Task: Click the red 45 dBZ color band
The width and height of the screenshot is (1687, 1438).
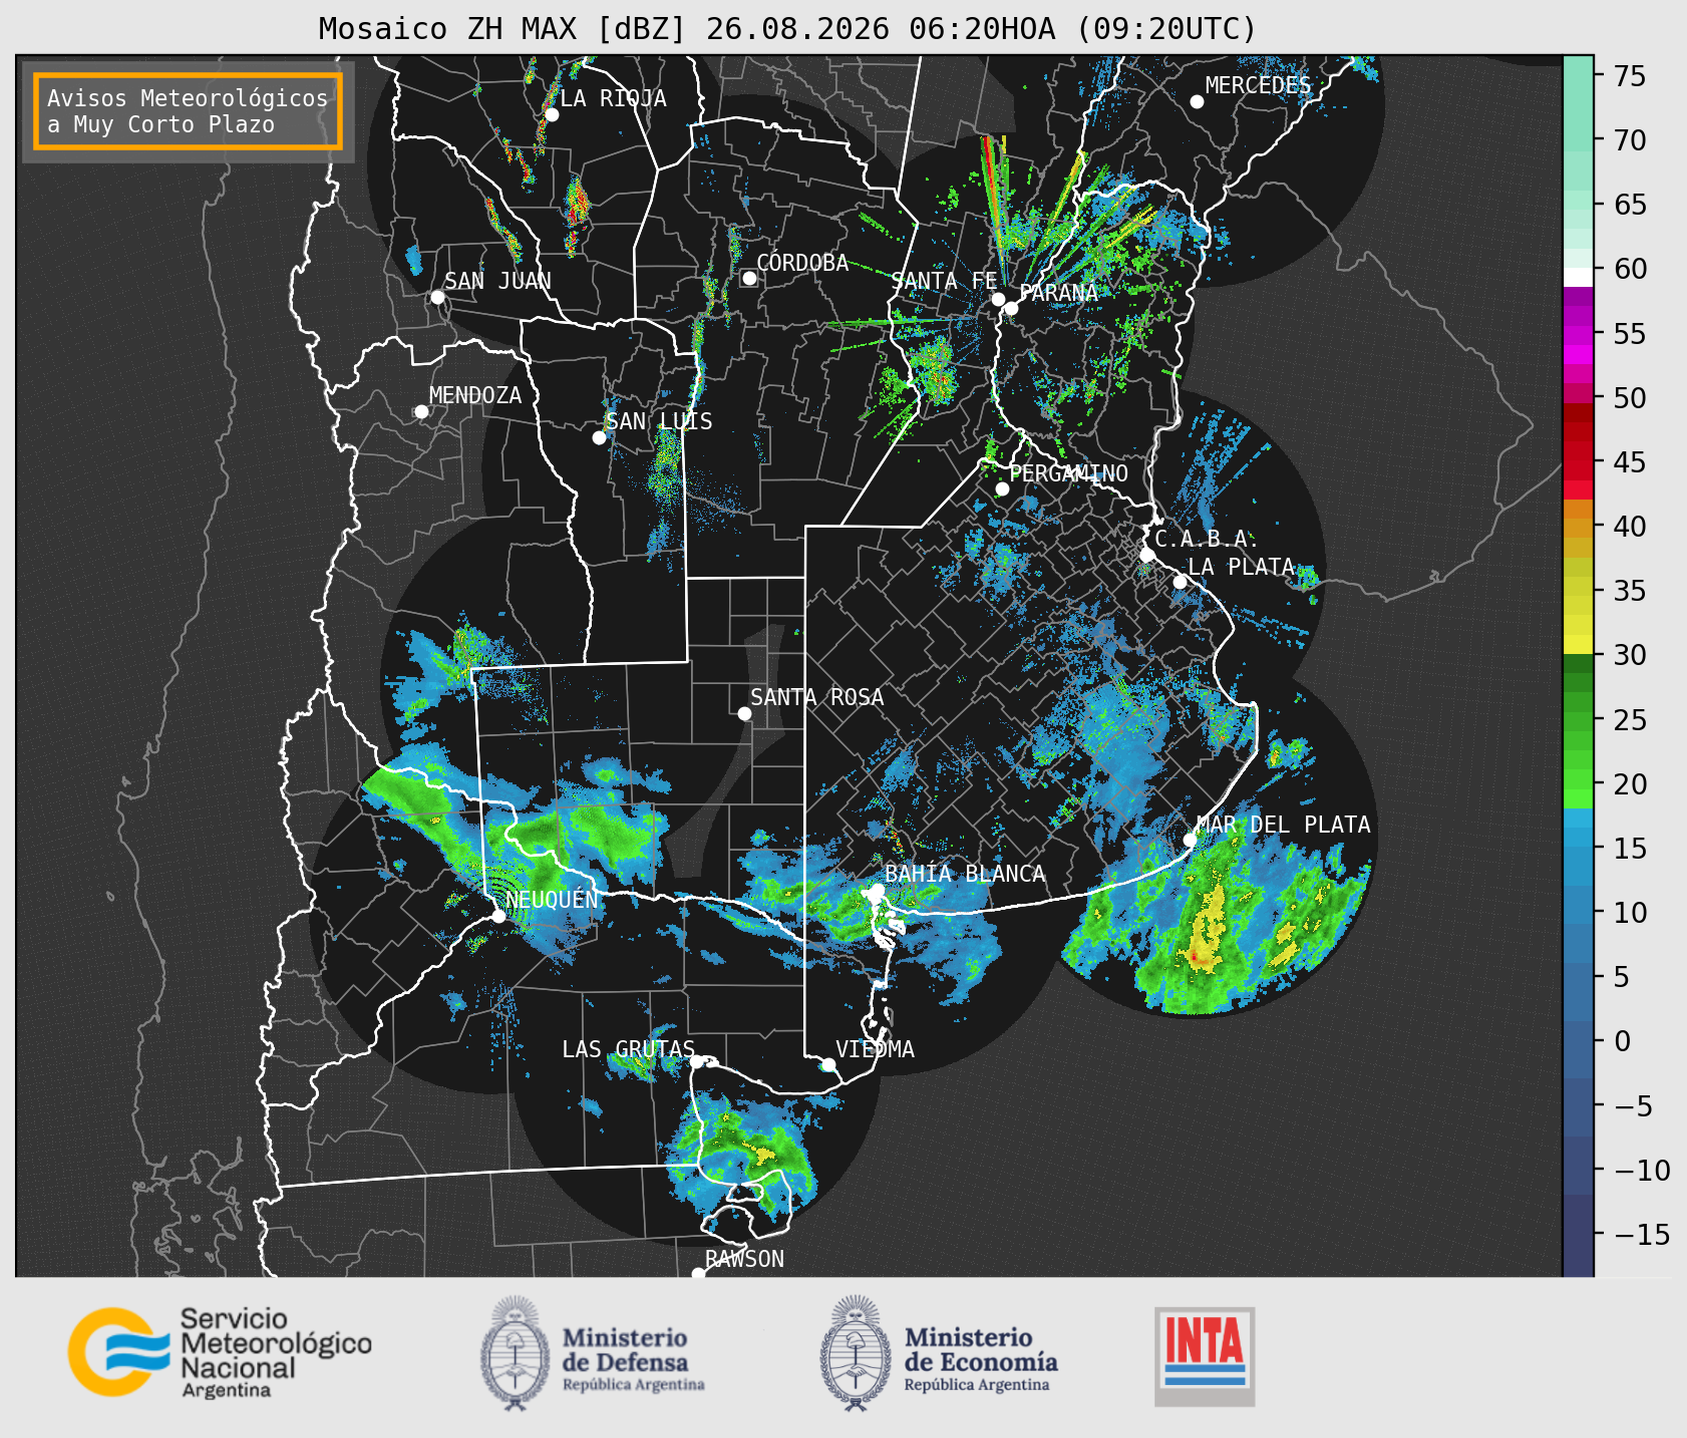Action: 1578,462
